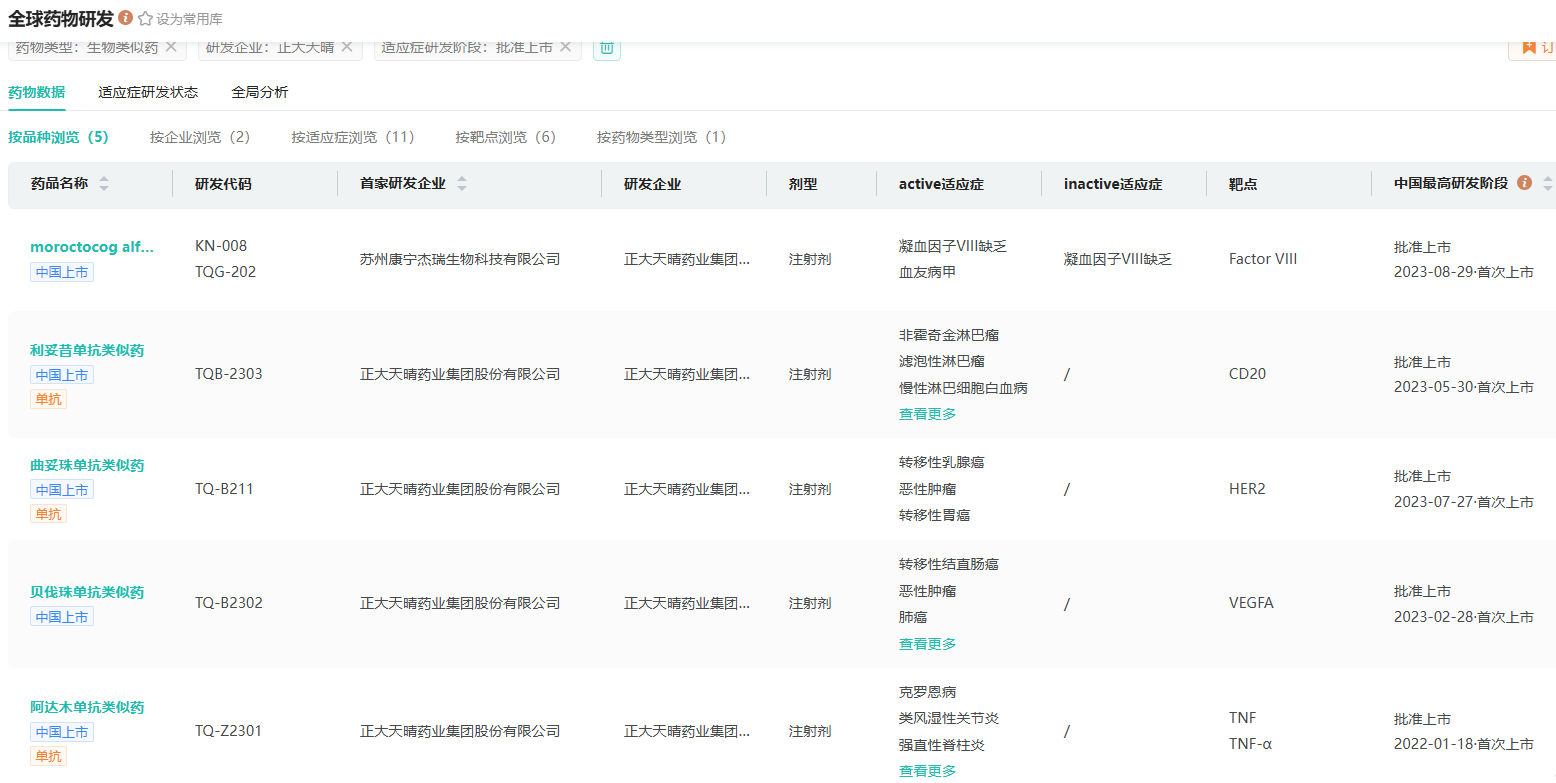Remove the 适应症研发阶段 批准上市 filter tag
The image size is (1556, 783).
point(565,47)
